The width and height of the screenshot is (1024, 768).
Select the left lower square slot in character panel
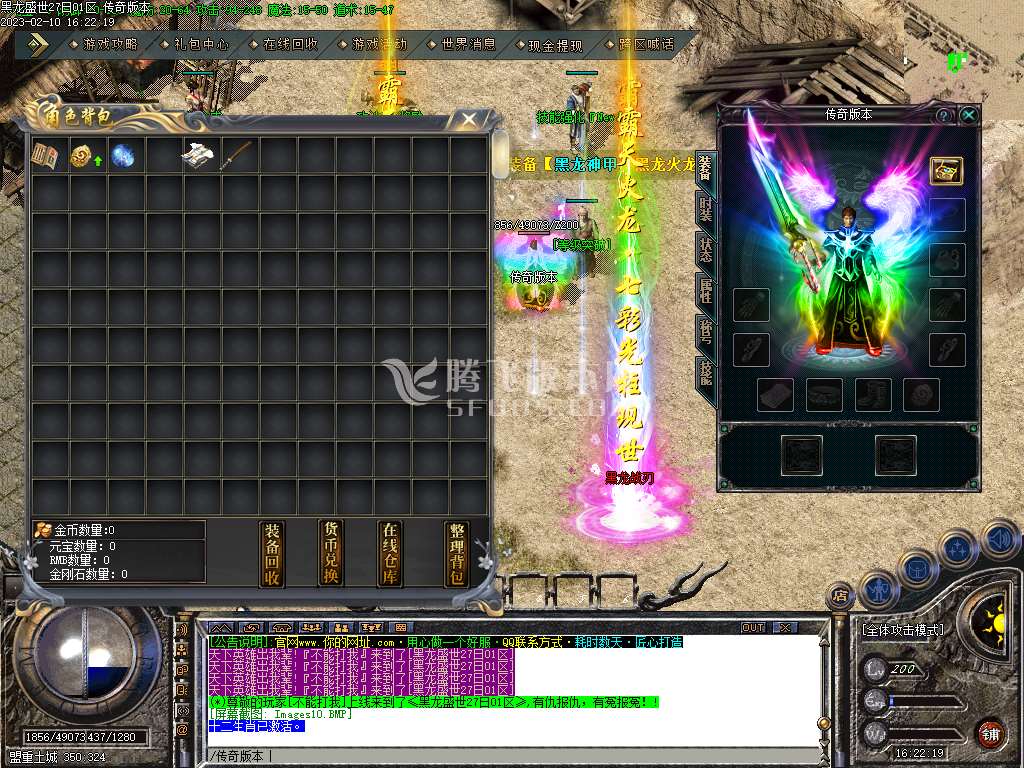point(802,455)
